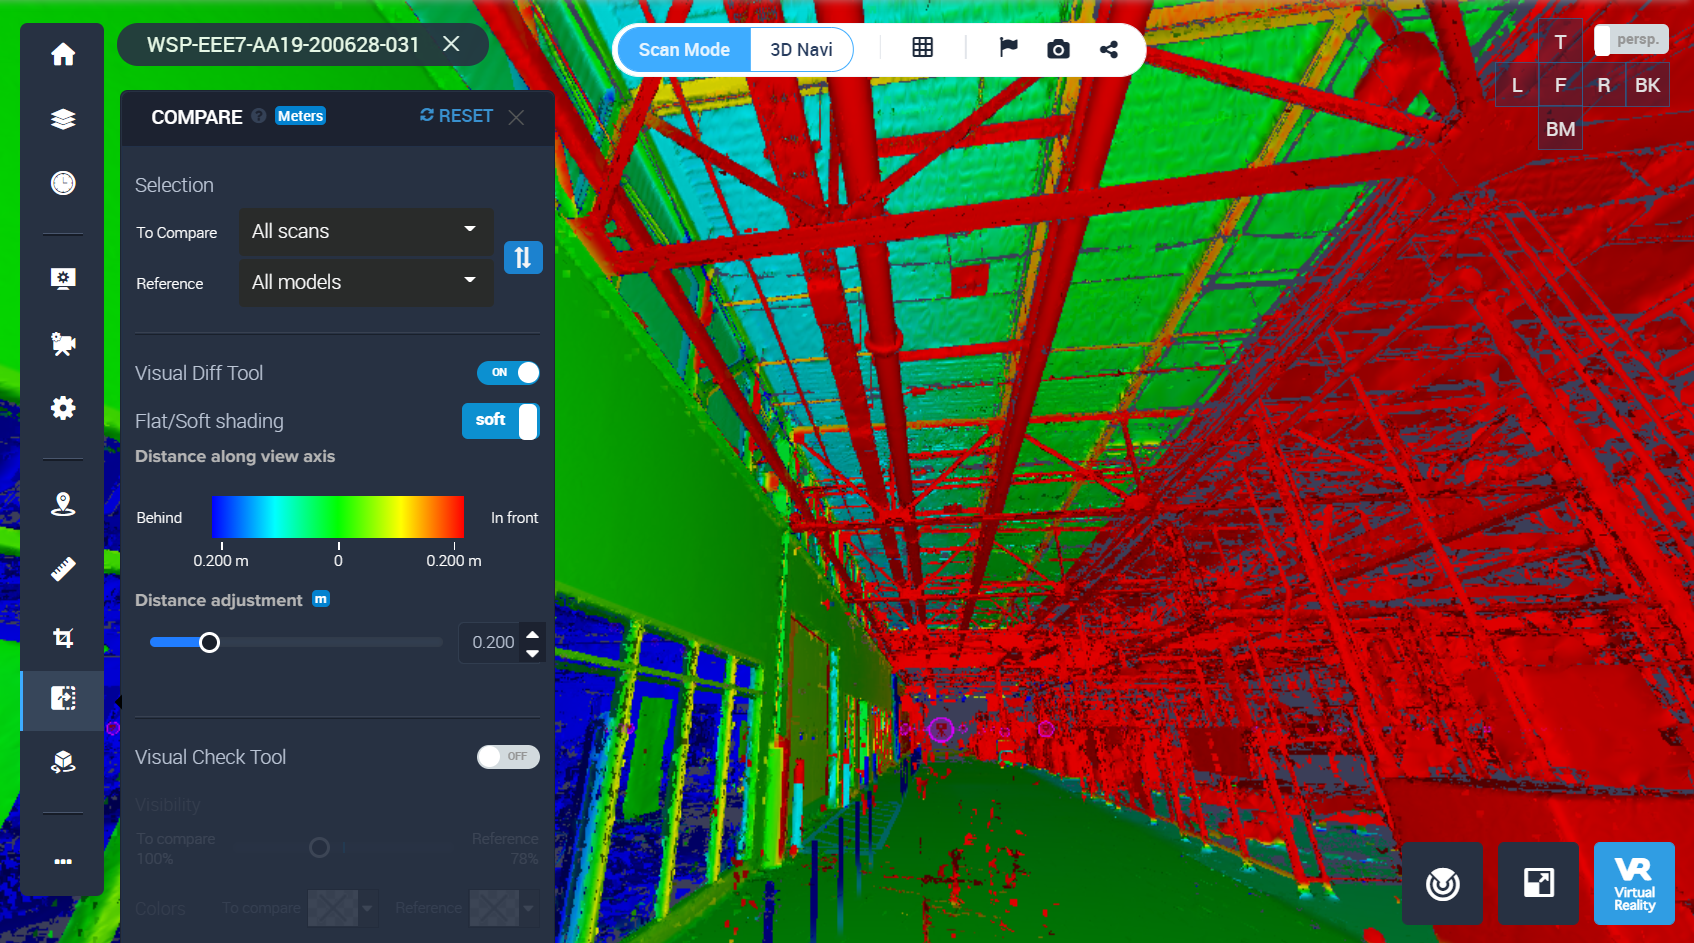Click the bottom-right target compass button

[x=1443, y=883]
